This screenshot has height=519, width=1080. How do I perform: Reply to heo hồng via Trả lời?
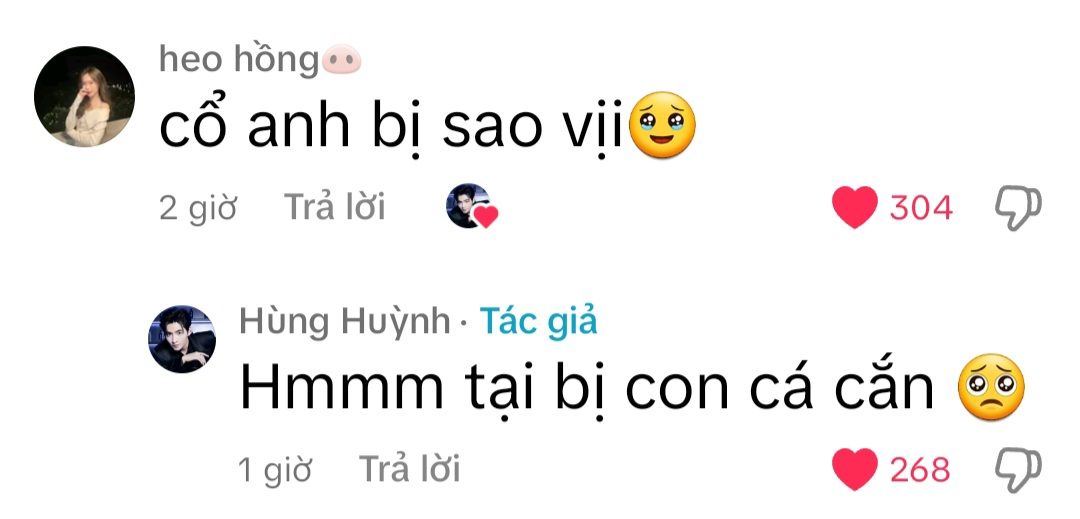pyautogui.click(x=335, y=207)
